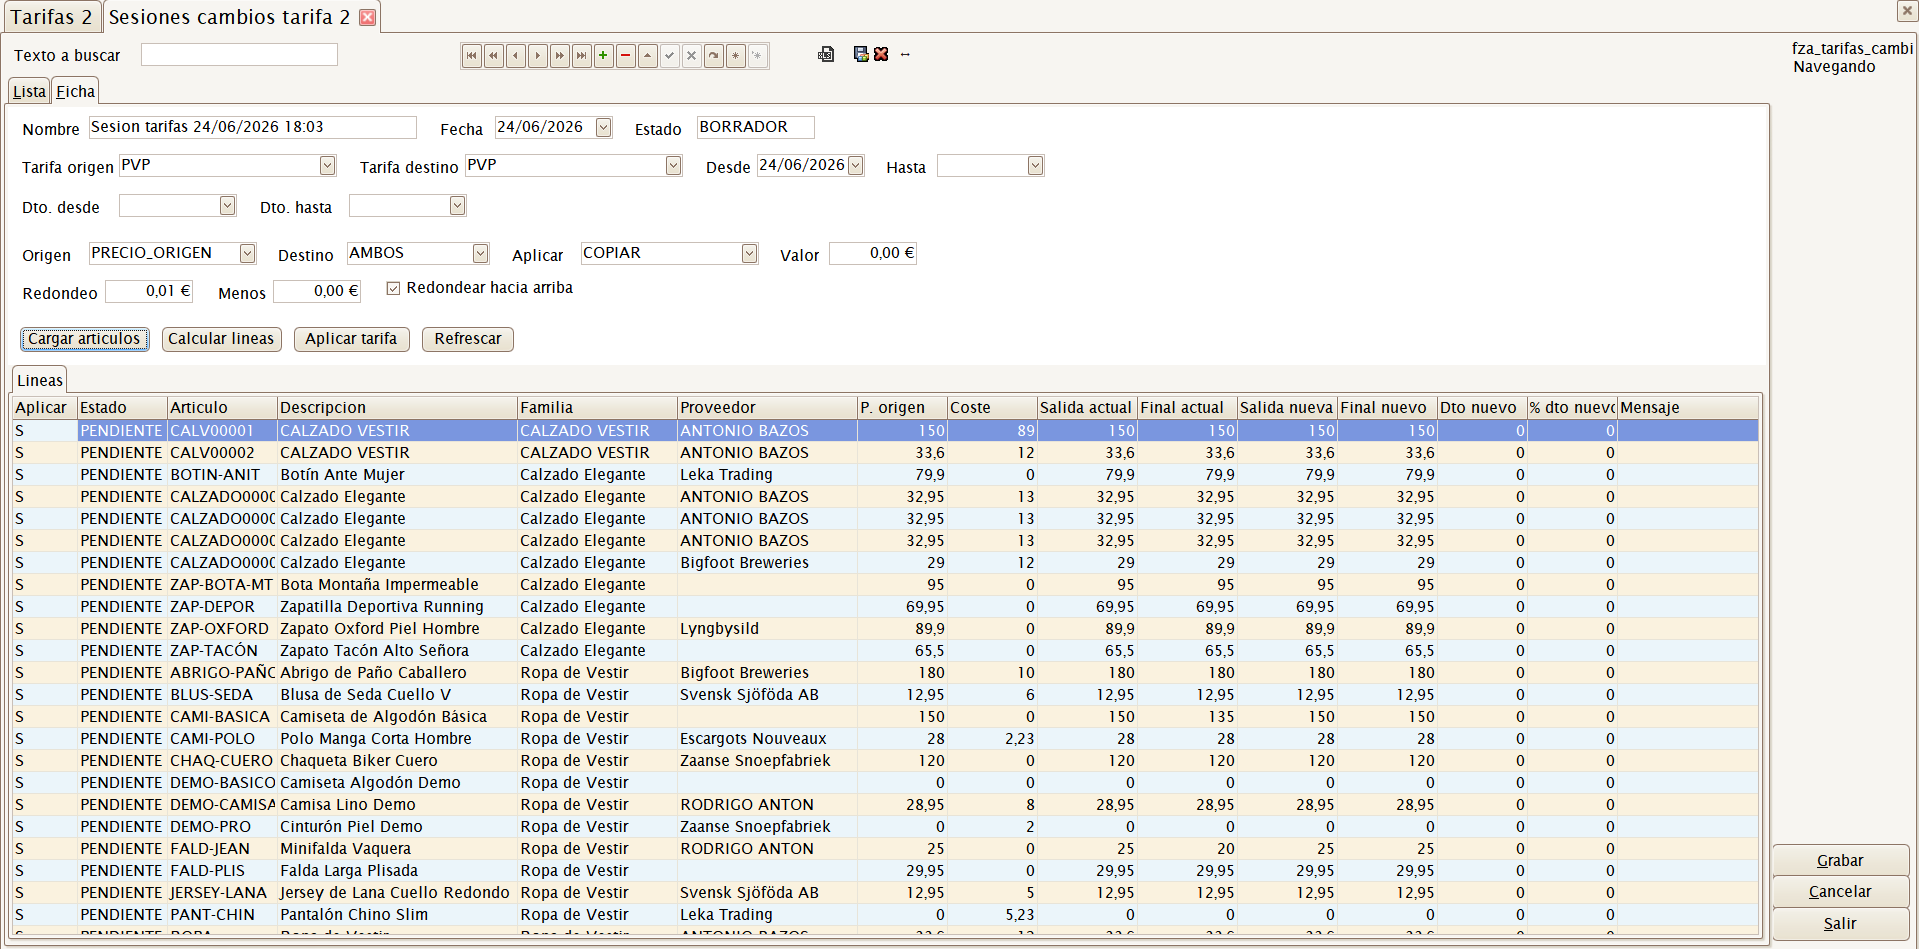Select the Sesiones cambios tarifa 2 tab
Screen dimensions: 1919x949
click(229, 17)
